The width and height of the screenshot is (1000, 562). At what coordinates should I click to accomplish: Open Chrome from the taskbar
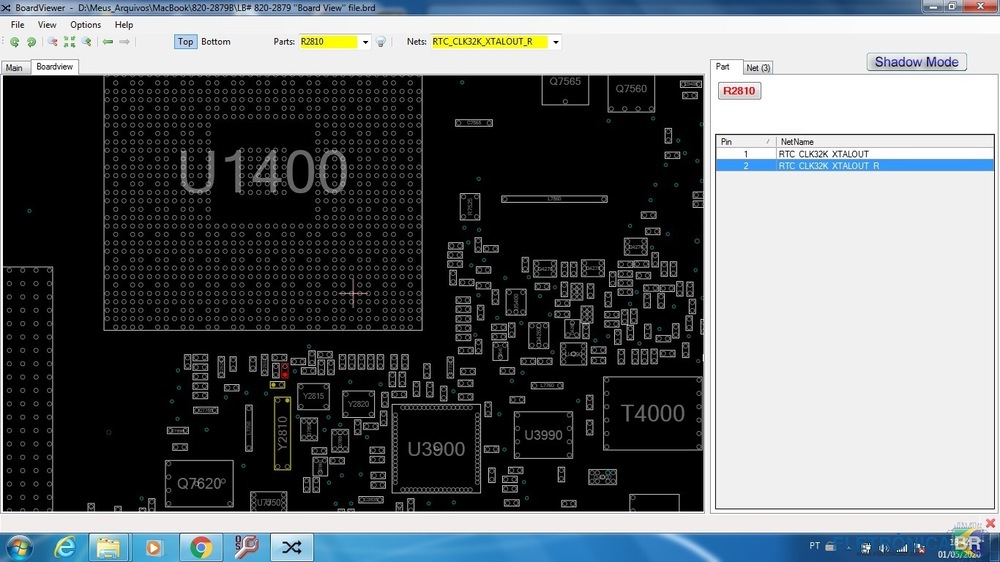(x=200, y=547)
